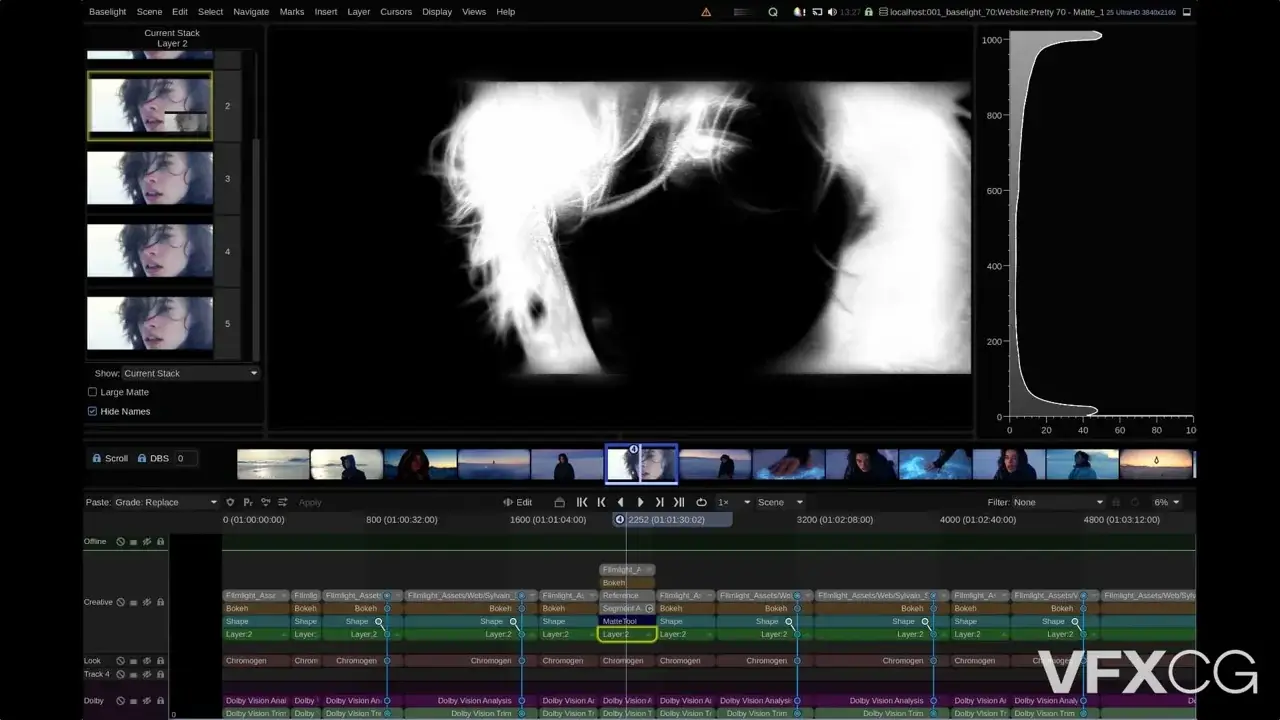Screen dimensions: 1280x720
Task: Hide the Dolby track visibility
Action: [x=147, y=700]
